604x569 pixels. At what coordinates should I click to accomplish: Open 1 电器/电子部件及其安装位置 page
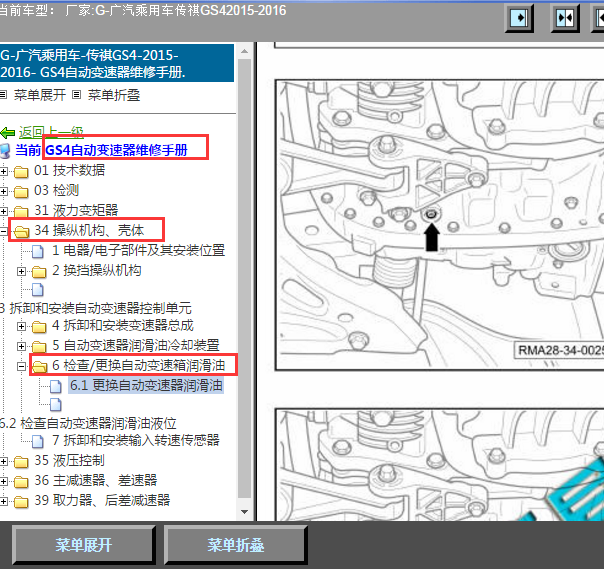click(x=138, y=250)
